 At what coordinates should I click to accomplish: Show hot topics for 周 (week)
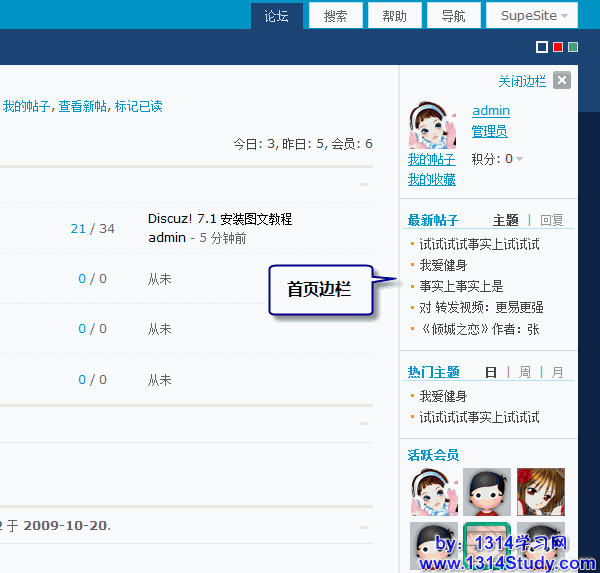point(524,372)
